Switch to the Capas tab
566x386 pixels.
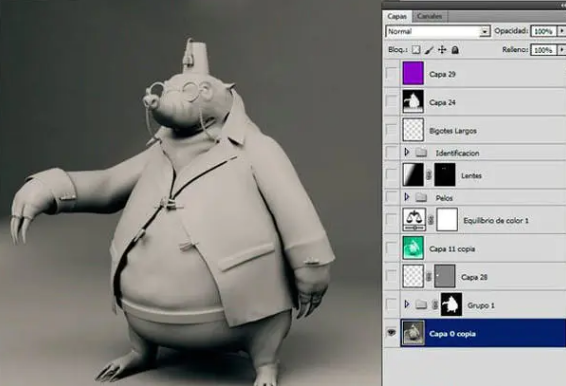point(397,16)
